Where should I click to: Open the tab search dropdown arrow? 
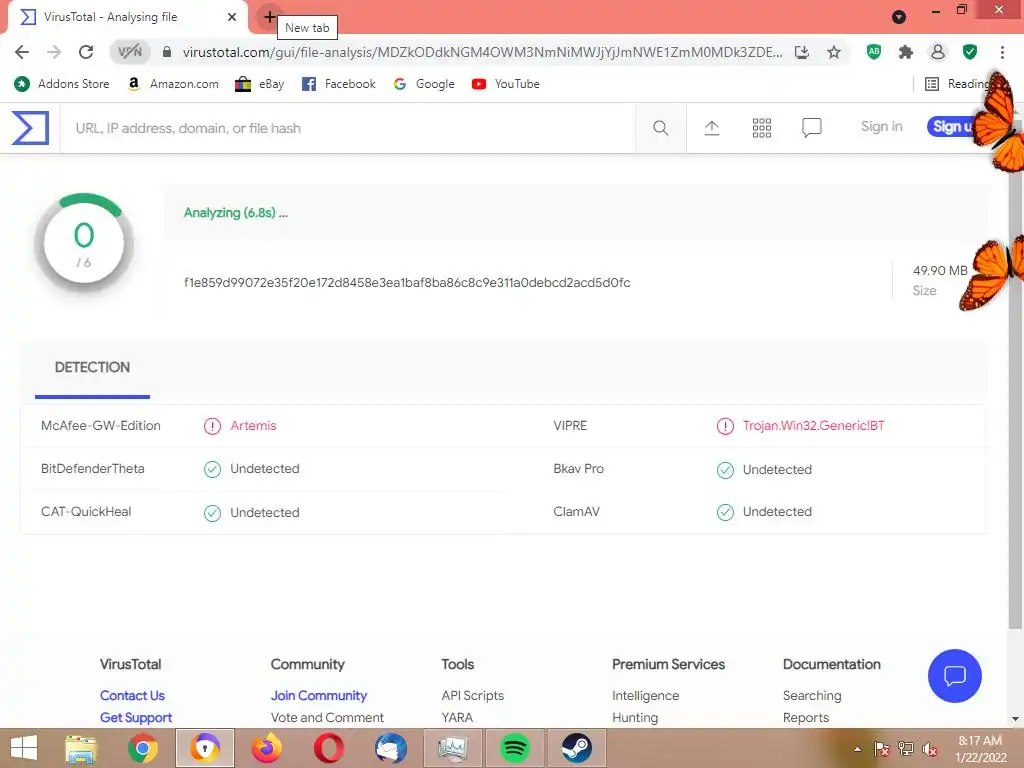pos(899,17)
